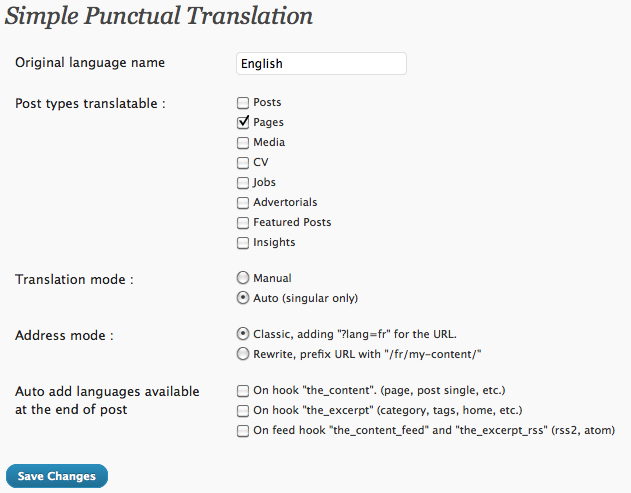This screenshot has height=493, width=631.
Task: Check the "the_excerpt" hook option
Action: 243,411
